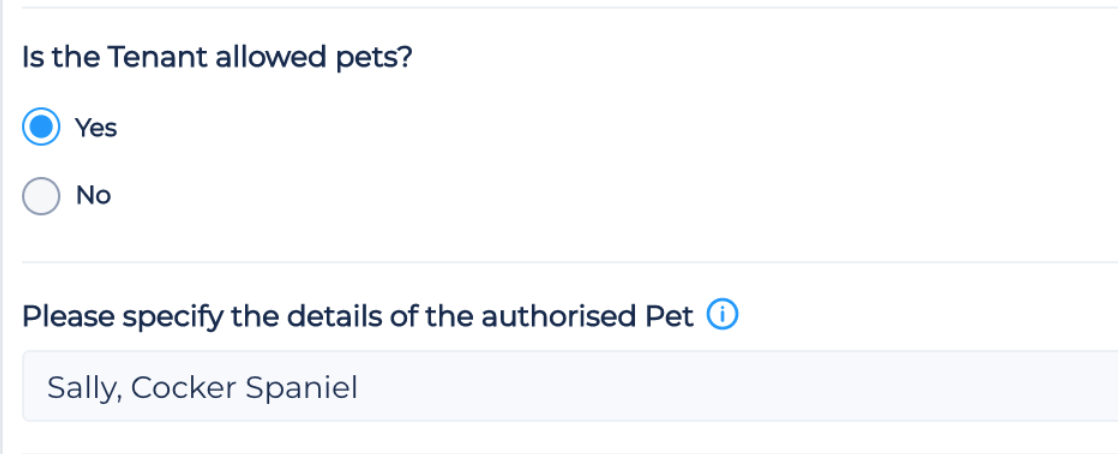The height and width of the screenshot is (454, 1118).
Task: Select the No radio button
Action: tap(42, 195)
